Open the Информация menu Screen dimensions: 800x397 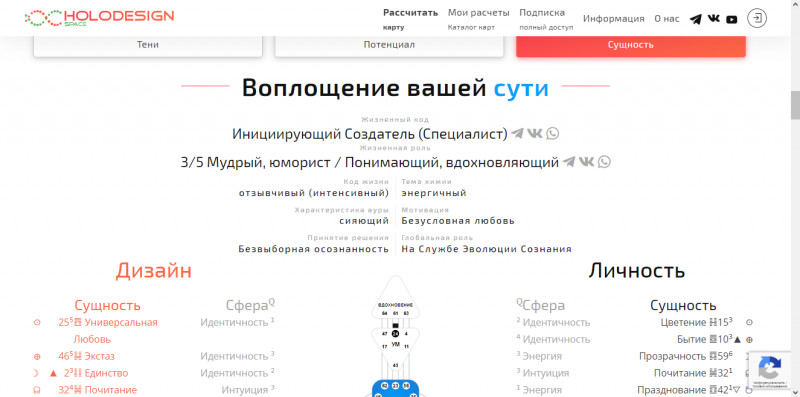pos(614,19)
